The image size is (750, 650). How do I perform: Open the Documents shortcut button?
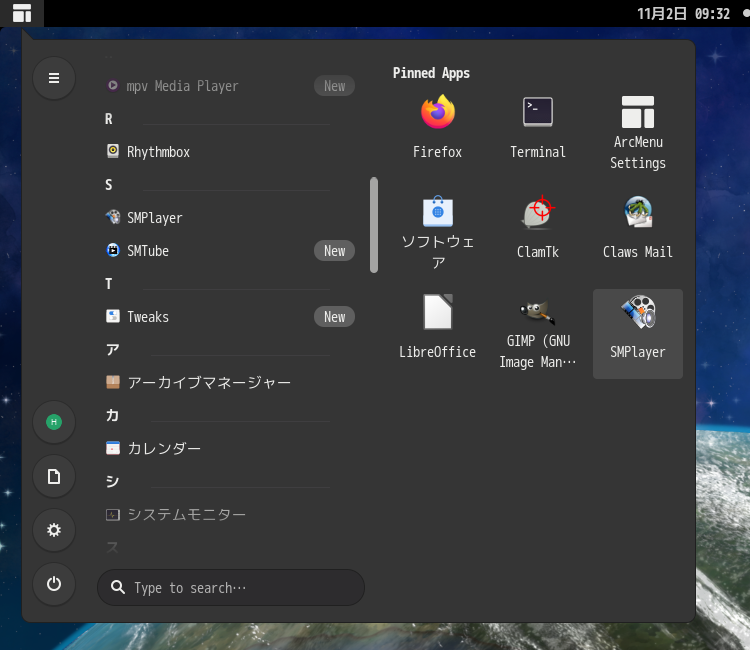[54, 476]
